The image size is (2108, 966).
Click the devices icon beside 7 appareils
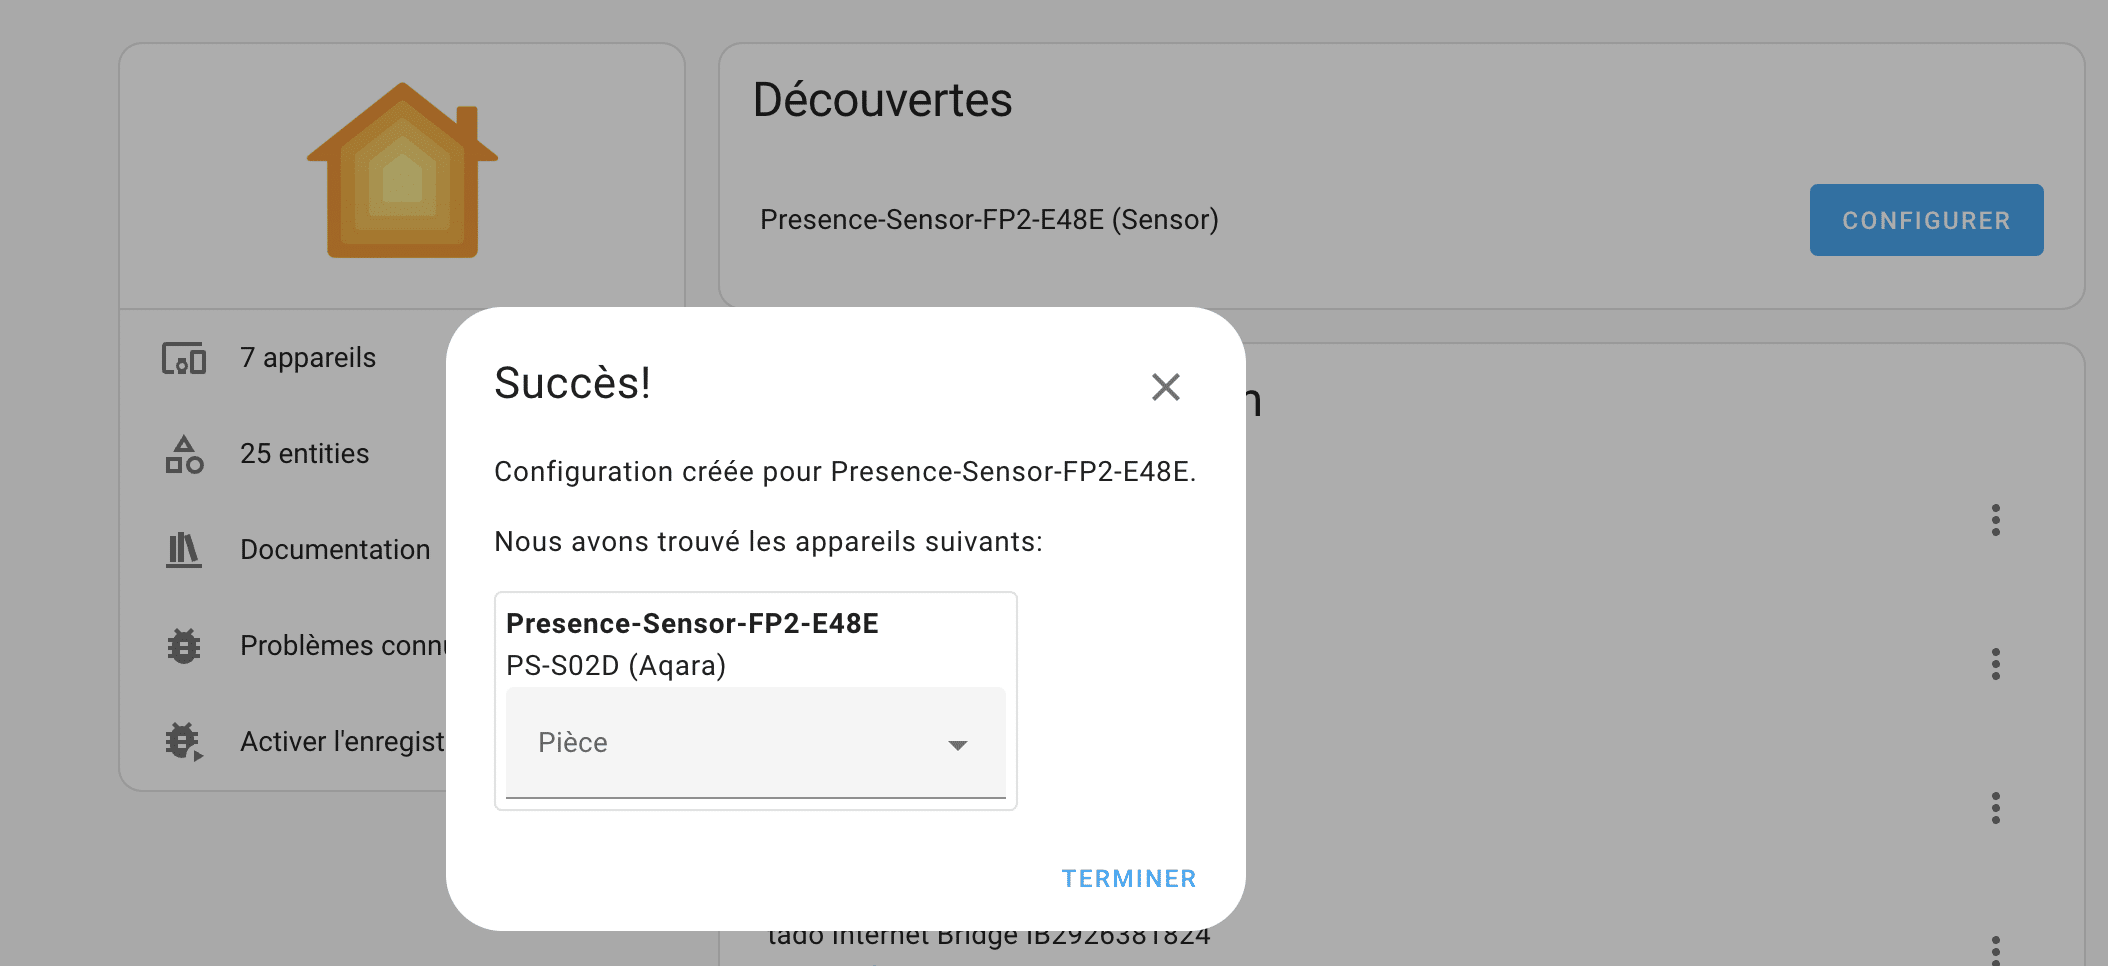point(184,358)
